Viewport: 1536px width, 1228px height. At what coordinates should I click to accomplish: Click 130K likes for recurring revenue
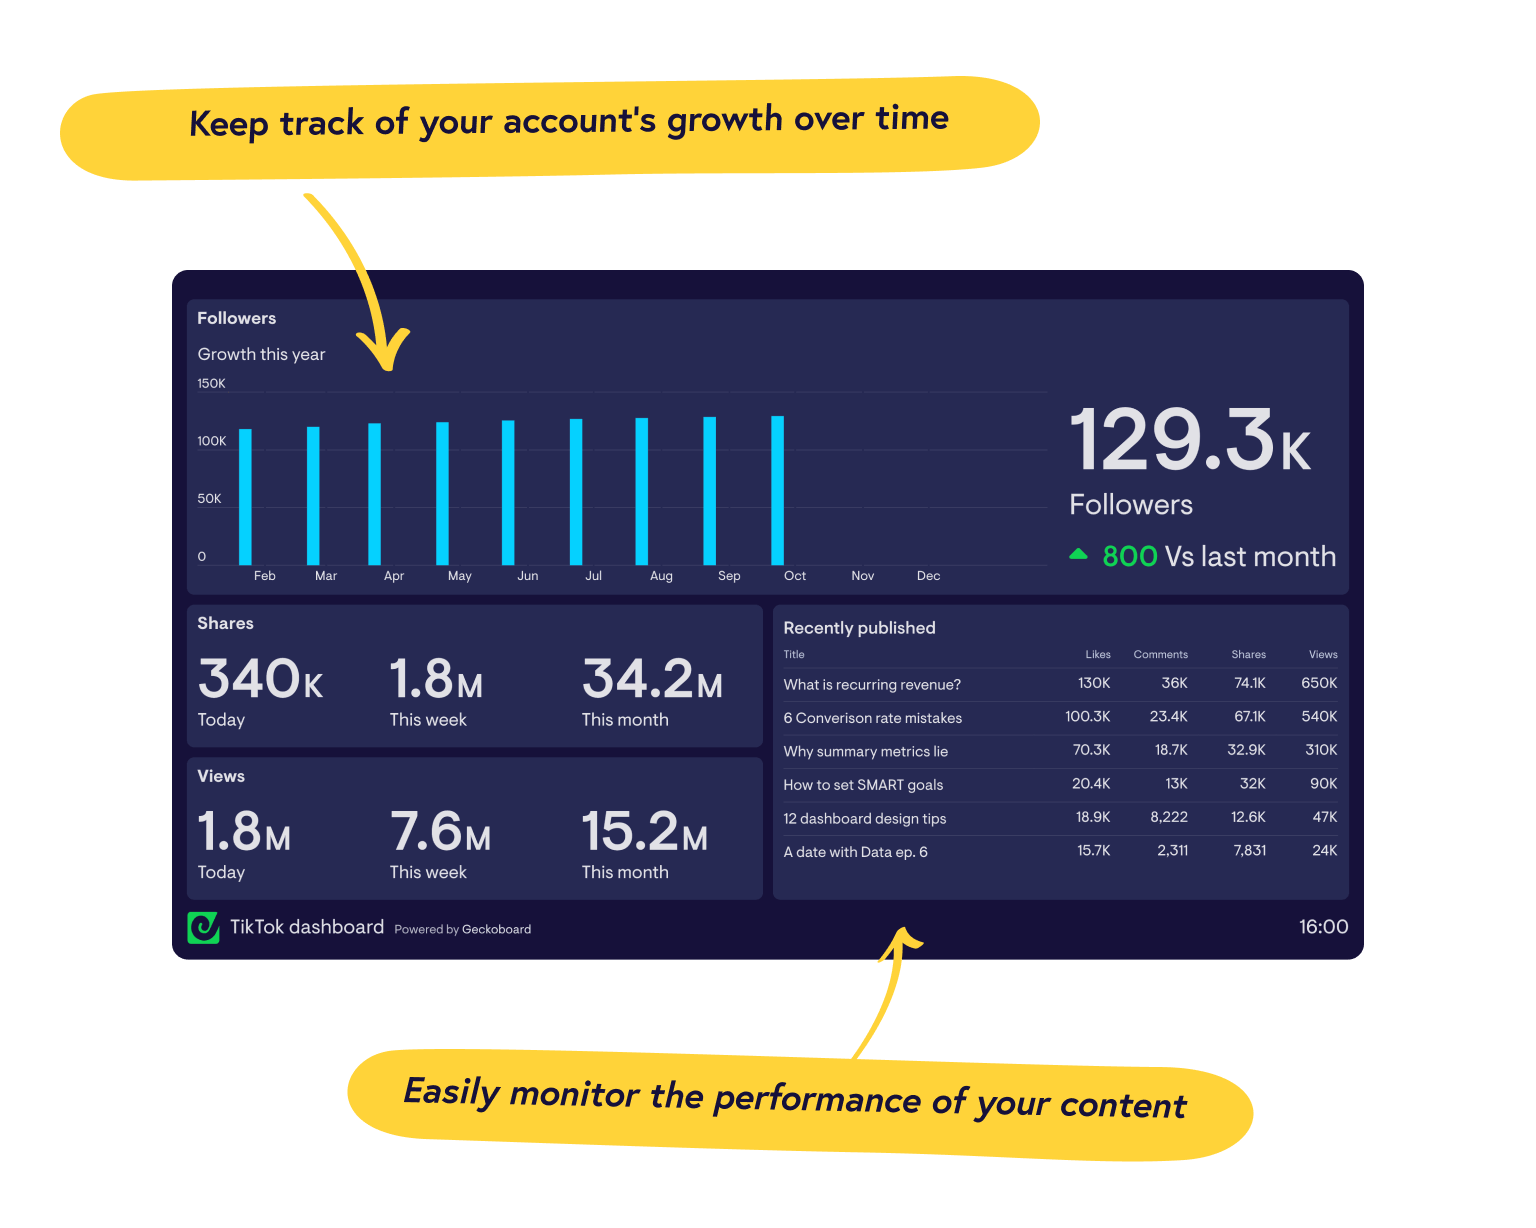[1094, 683]
